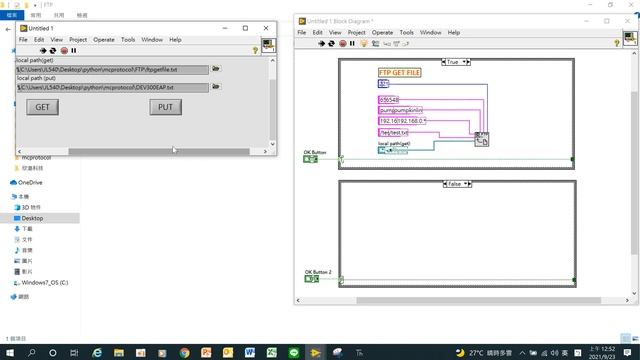640x360 pixels.
Task: Open Excel from the taskbar
Action: pyautogui.click(x=271, y=353)
